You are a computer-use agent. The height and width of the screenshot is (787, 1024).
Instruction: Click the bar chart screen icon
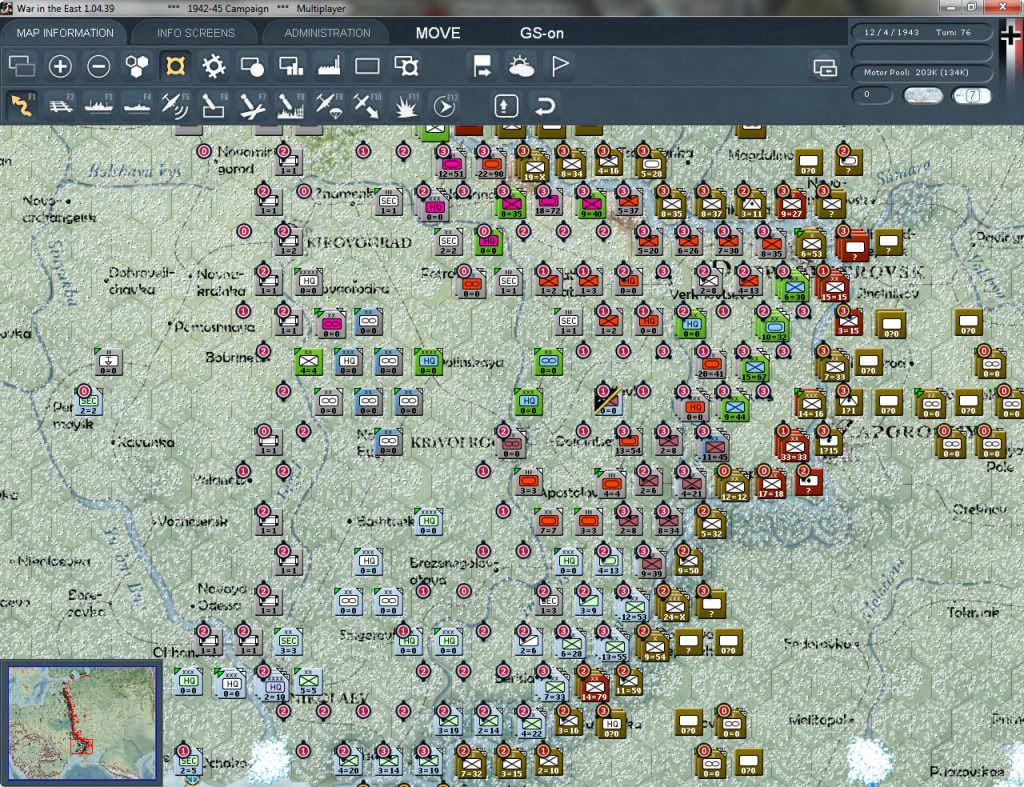click(291, 66)
